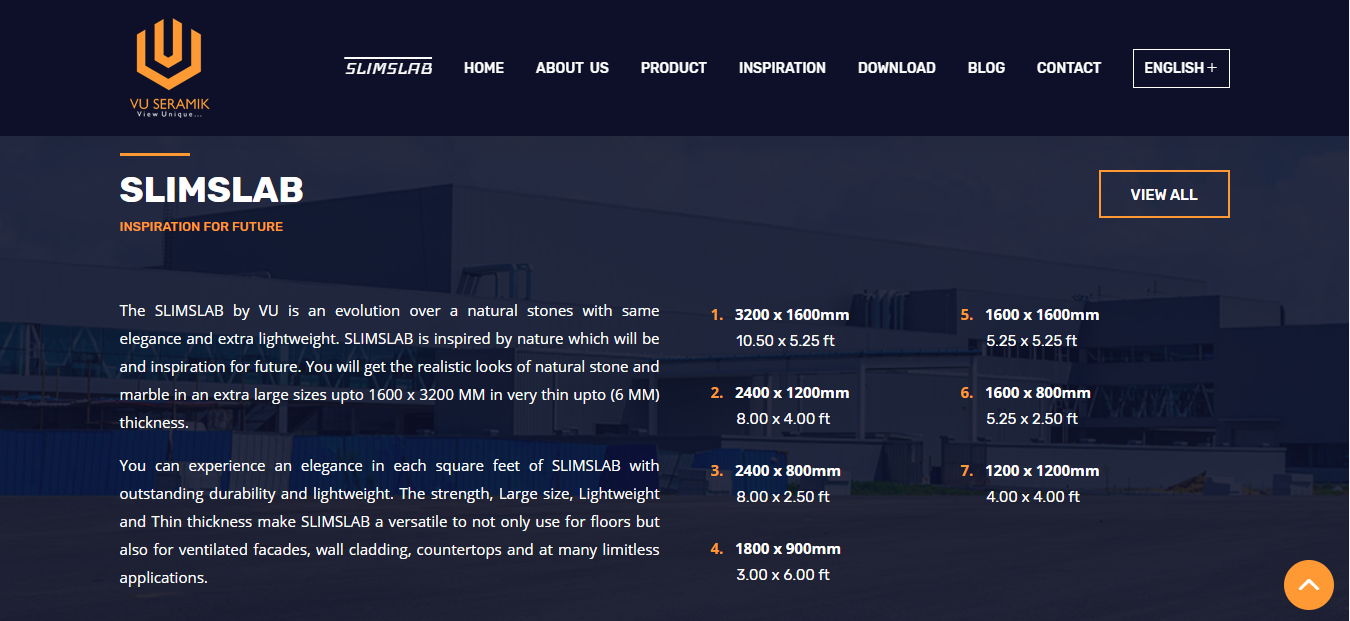This screenshot has width=1350, height=621.
Task: Select the 3200 x 1600mm size
Action: pos(792,315)
